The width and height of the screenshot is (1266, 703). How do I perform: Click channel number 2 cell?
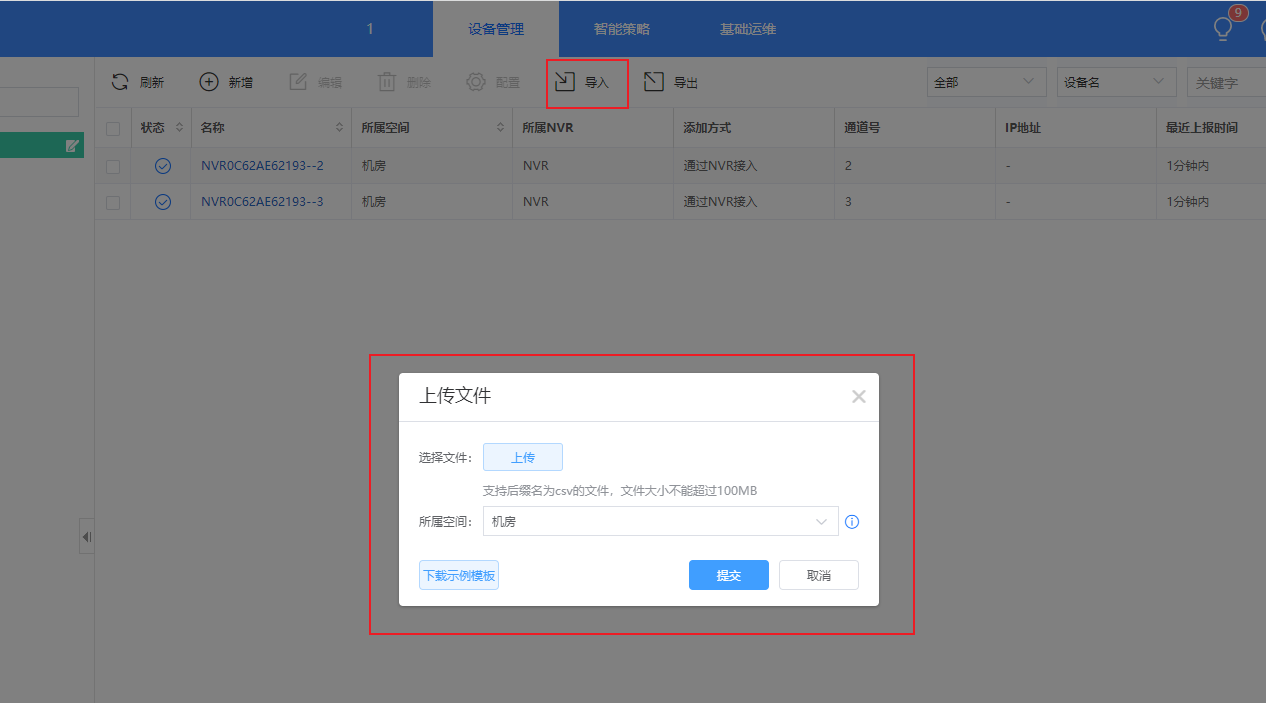848,166
